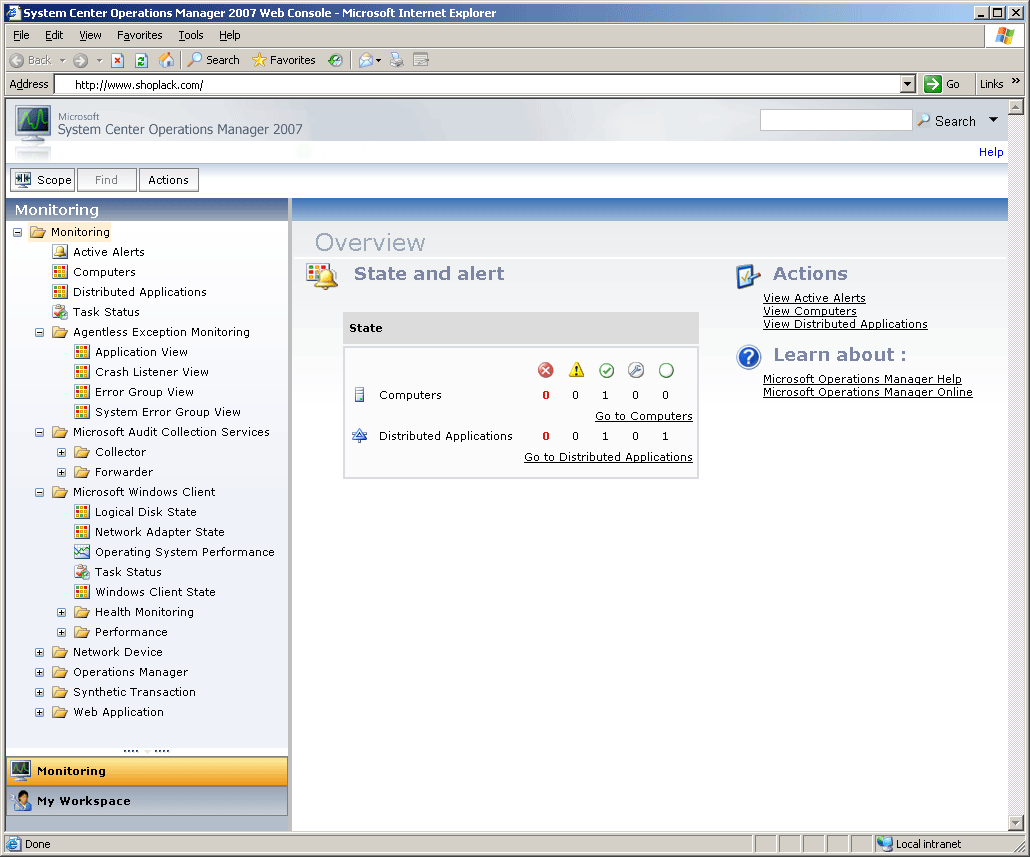Click the Edit toolbar icon
This screenshot has height=857, width=1030.
click(421, 60)
